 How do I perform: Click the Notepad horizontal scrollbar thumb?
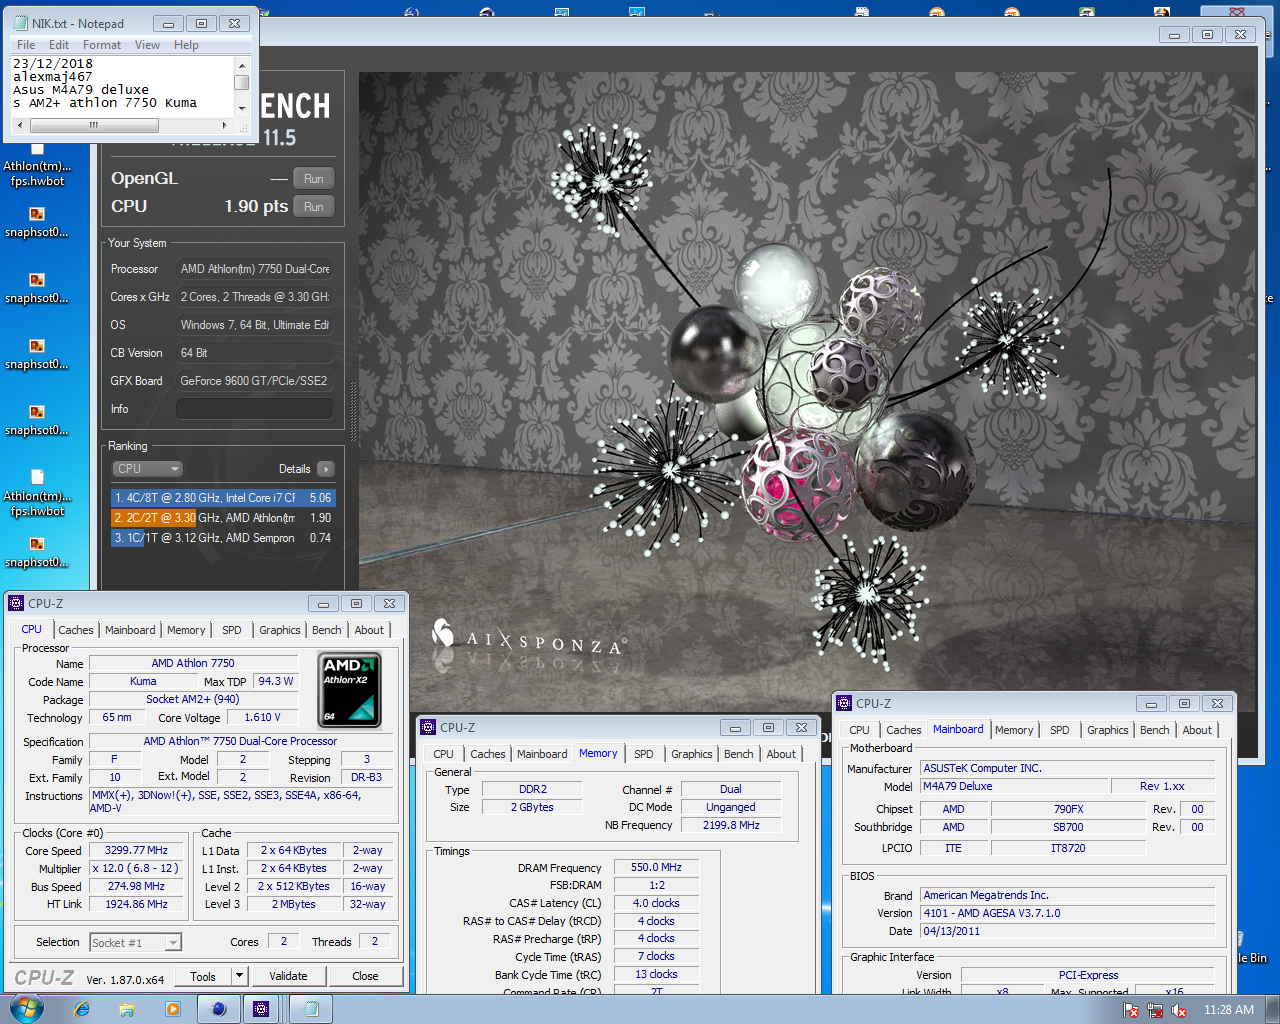(94, 126)
